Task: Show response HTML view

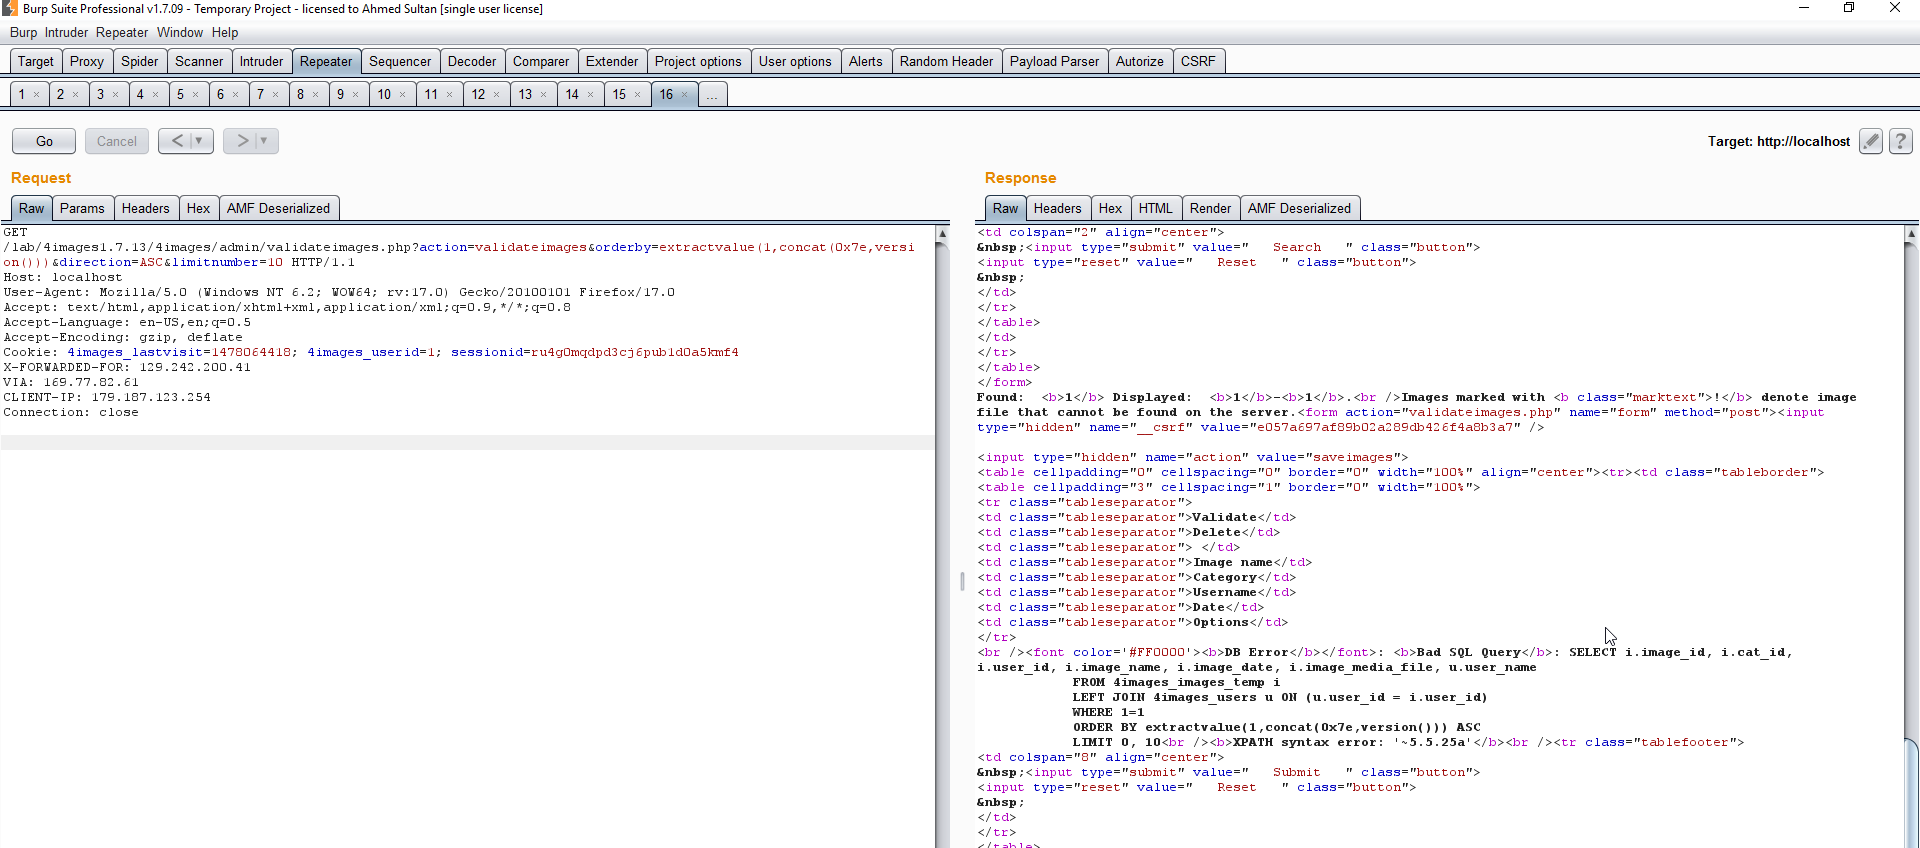Action: [x=1155, y=208]
